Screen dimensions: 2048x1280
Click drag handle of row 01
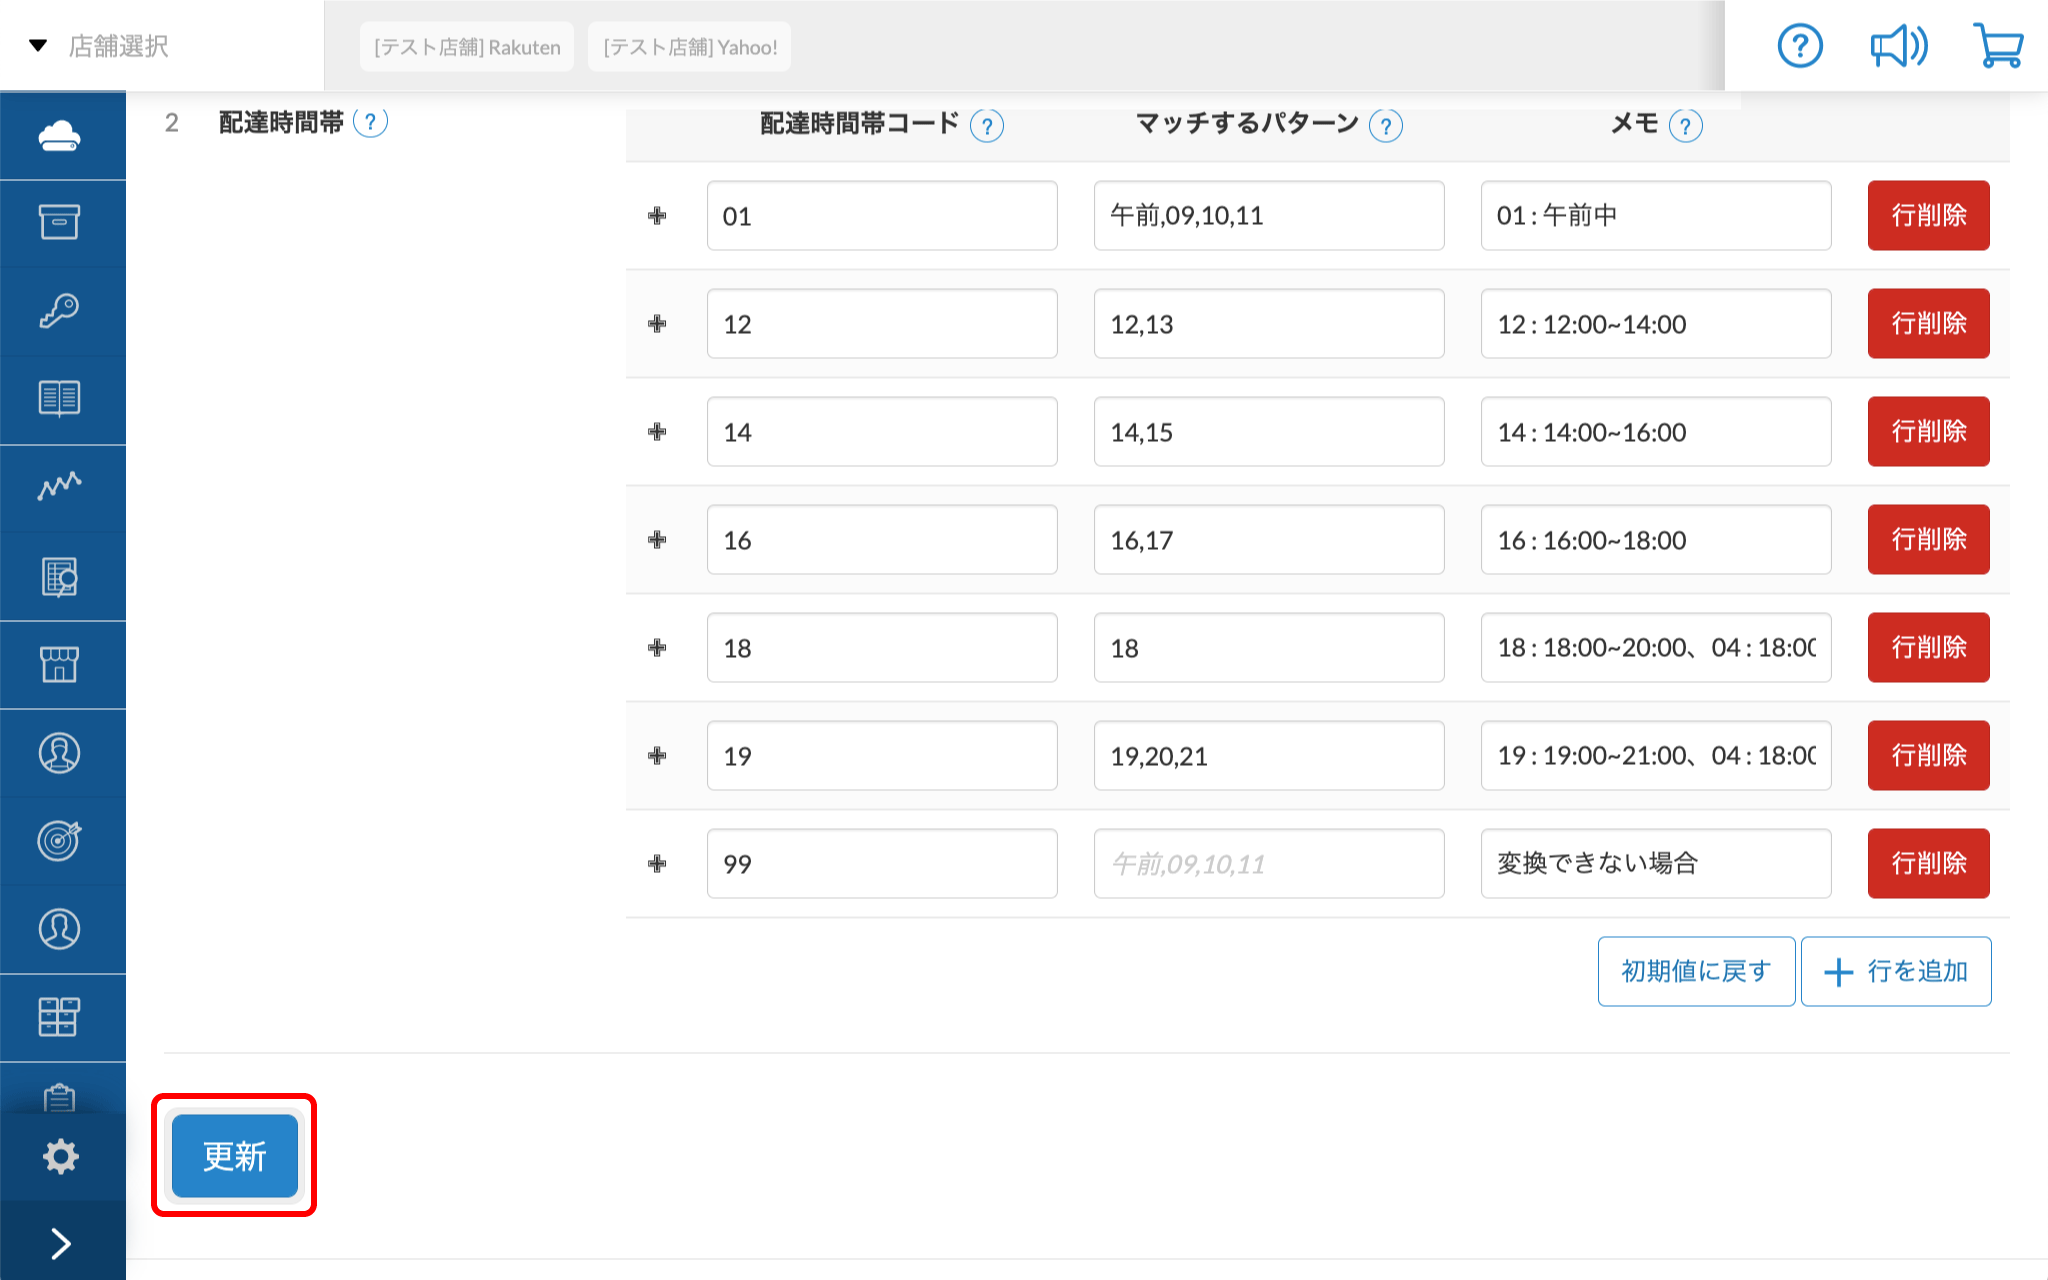point(657,216)
